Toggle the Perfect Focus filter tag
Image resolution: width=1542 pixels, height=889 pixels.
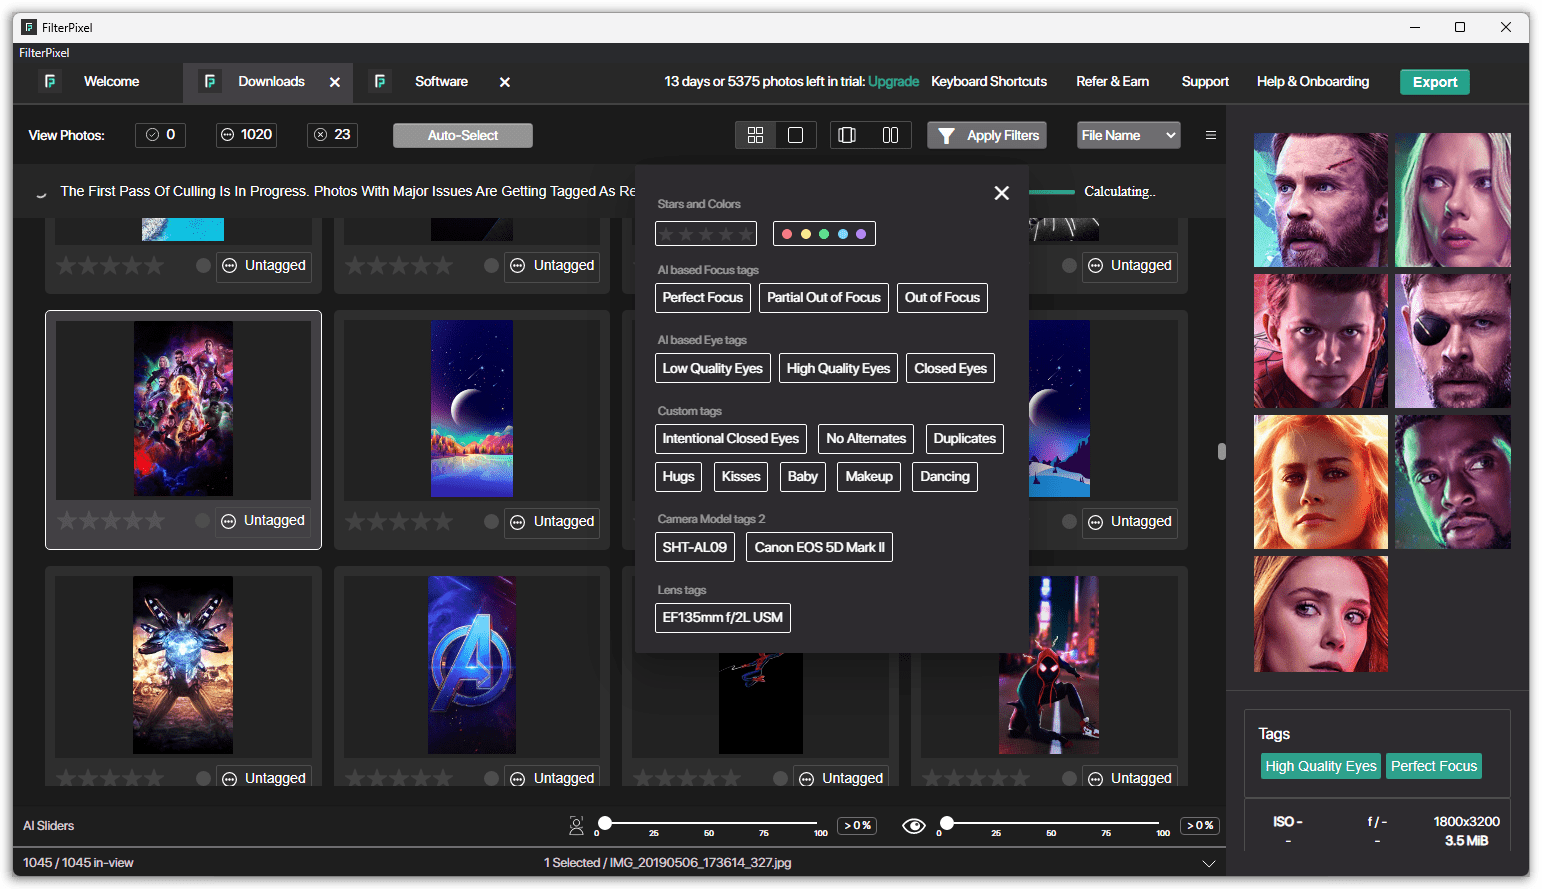(x=702, y=298)
